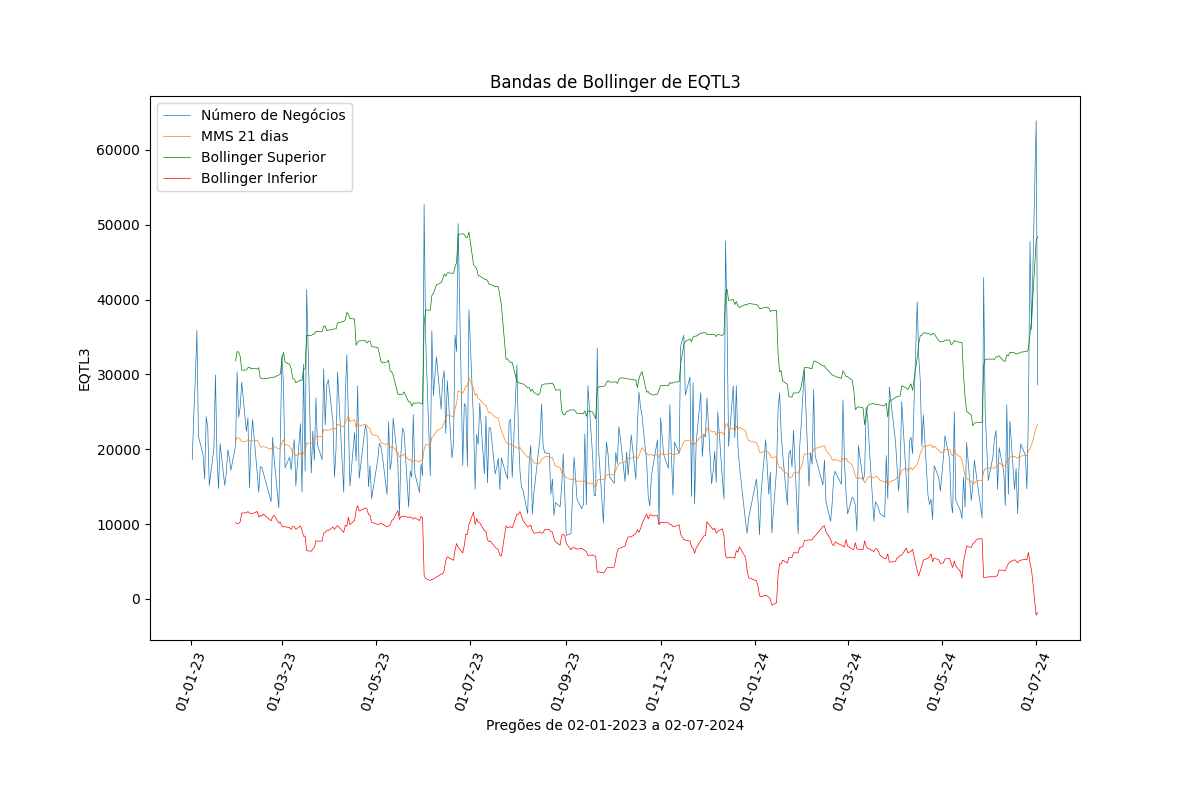The width and height of the screenshot is (1200, 800).
Task: Click the chart title "Bandas de Bollinger de EQTL3"
Action: [x=615, y=82]
